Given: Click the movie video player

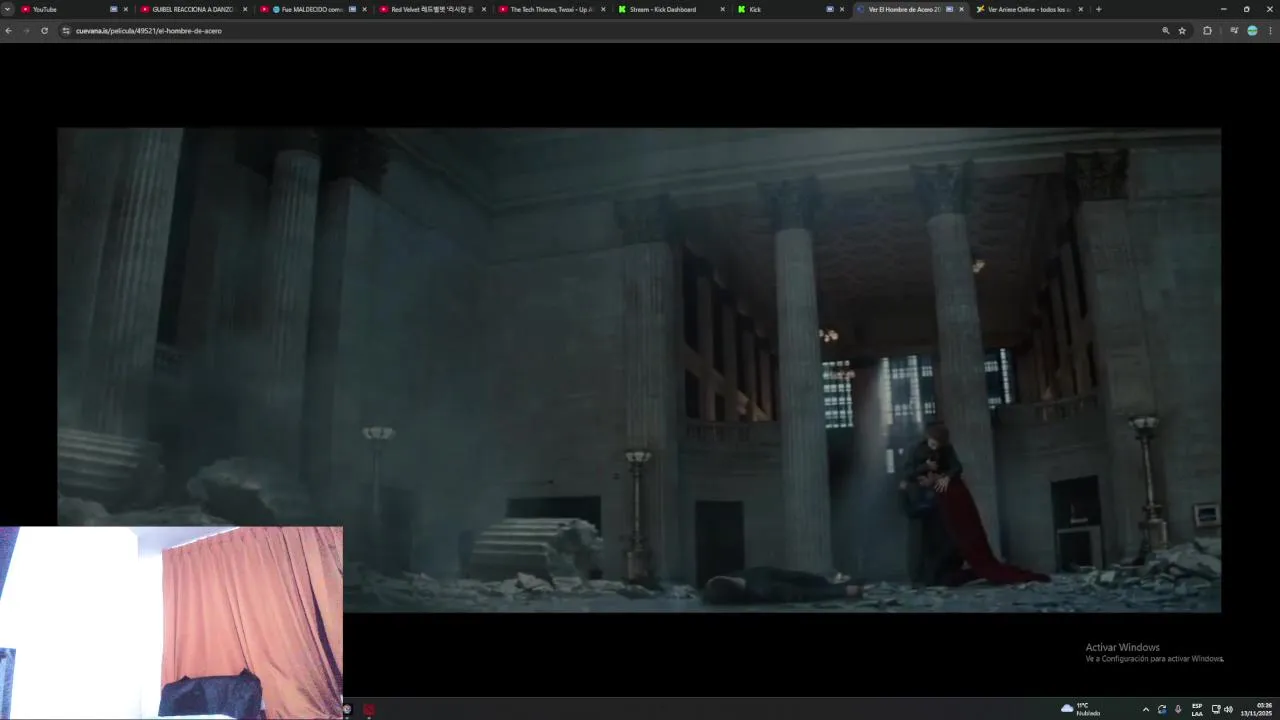Looking at the screenshot, I should 639,370.
